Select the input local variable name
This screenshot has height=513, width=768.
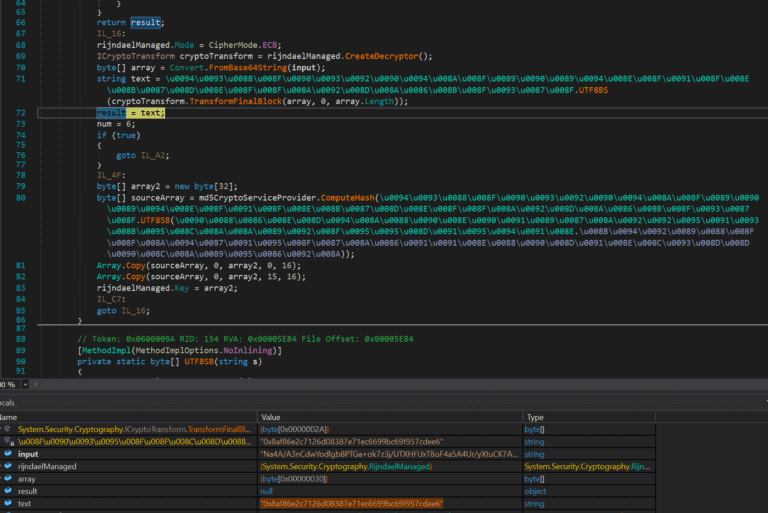click(x=28, y=454)
